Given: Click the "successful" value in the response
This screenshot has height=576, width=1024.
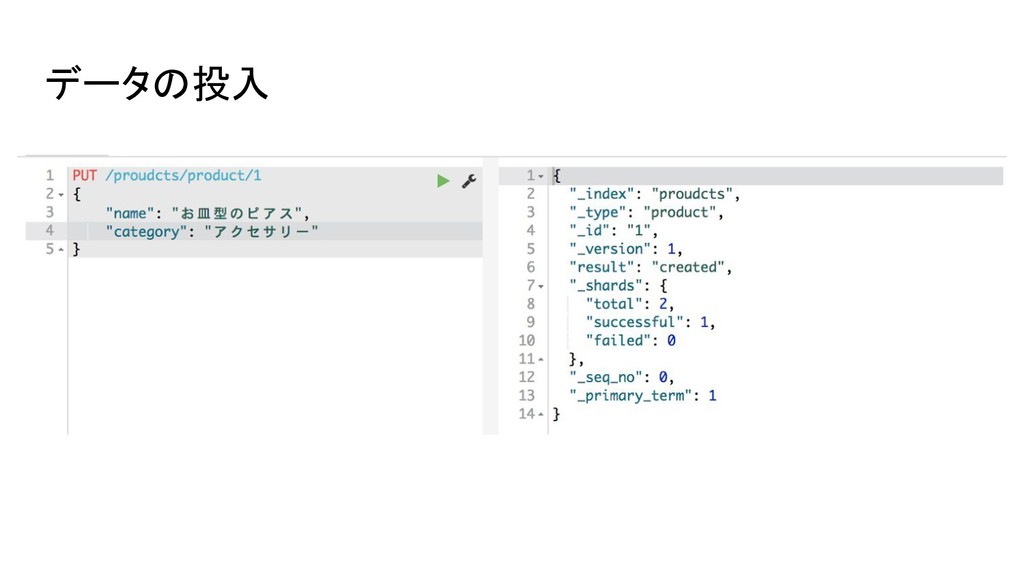Looking at the screenshot, I should pos(704,322).
